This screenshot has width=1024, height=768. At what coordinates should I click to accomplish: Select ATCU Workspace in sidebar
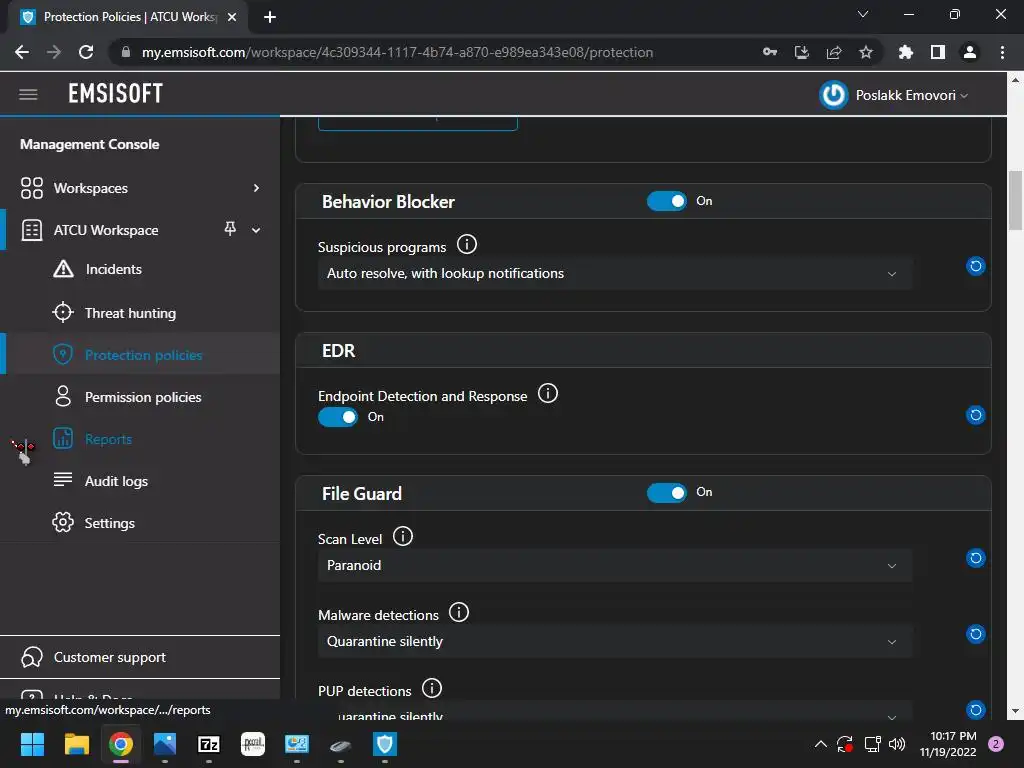tap(106, 230)
